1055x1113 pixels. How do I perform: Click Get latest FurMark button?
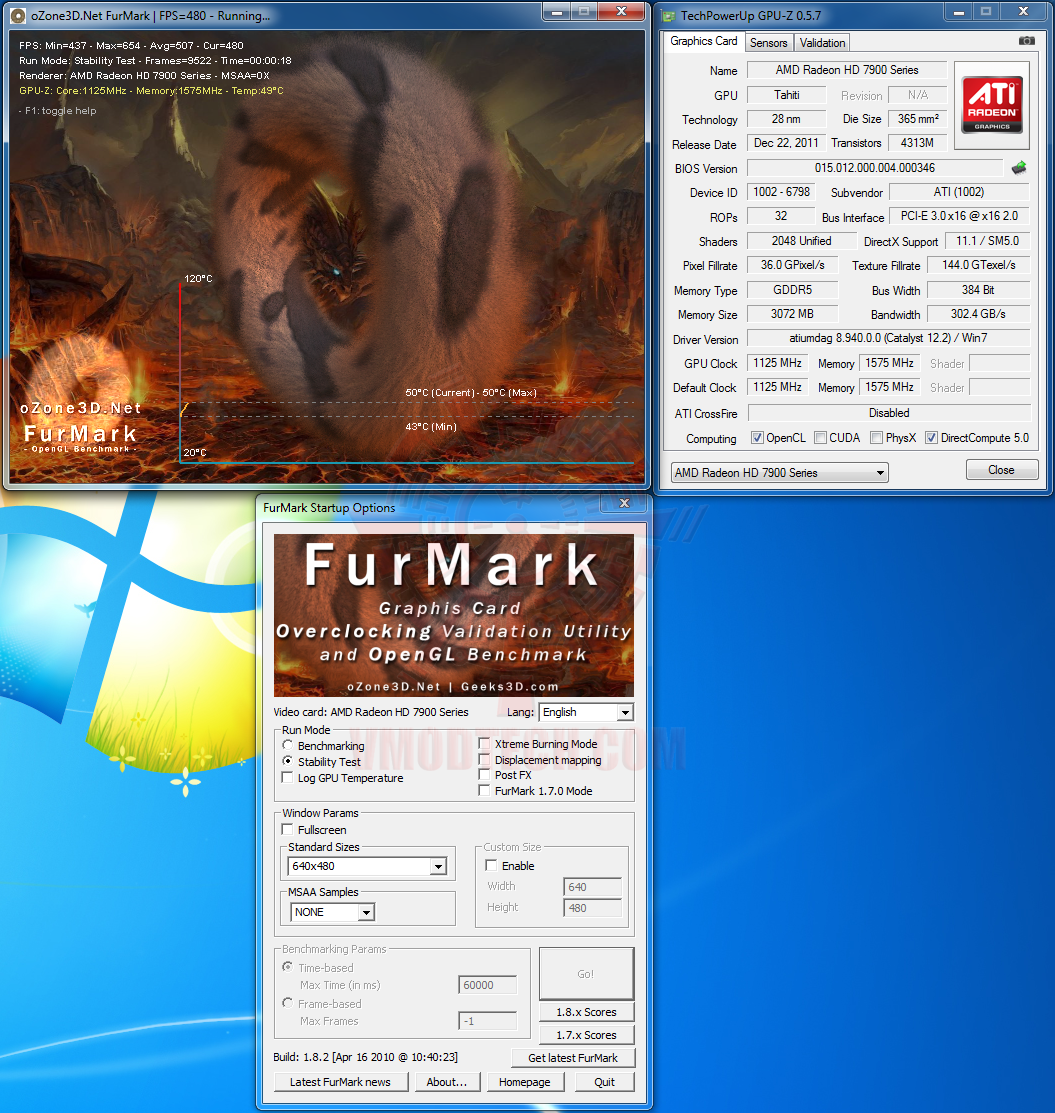(573, 1058)
